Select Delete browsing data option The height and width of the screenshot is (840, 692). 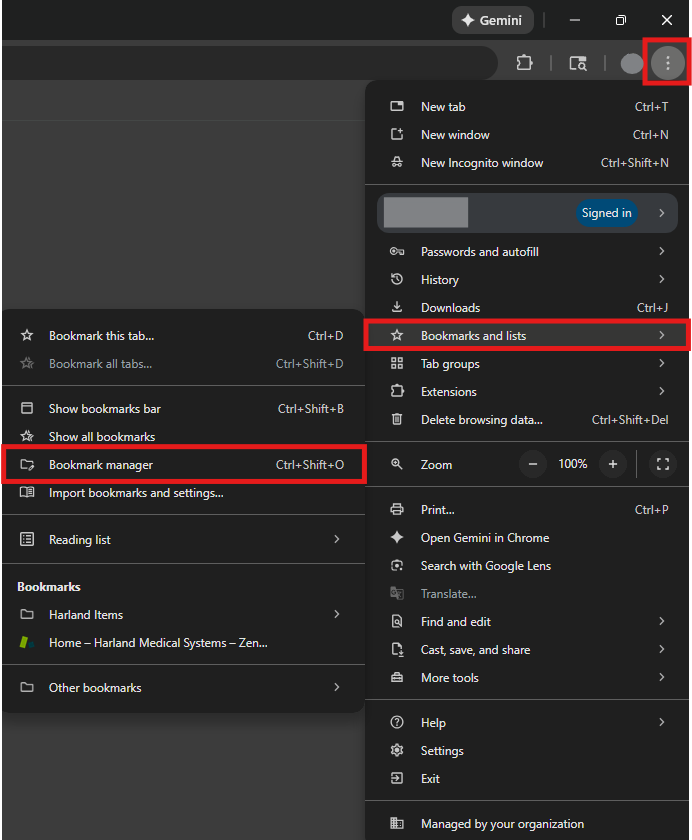point(482,420)
